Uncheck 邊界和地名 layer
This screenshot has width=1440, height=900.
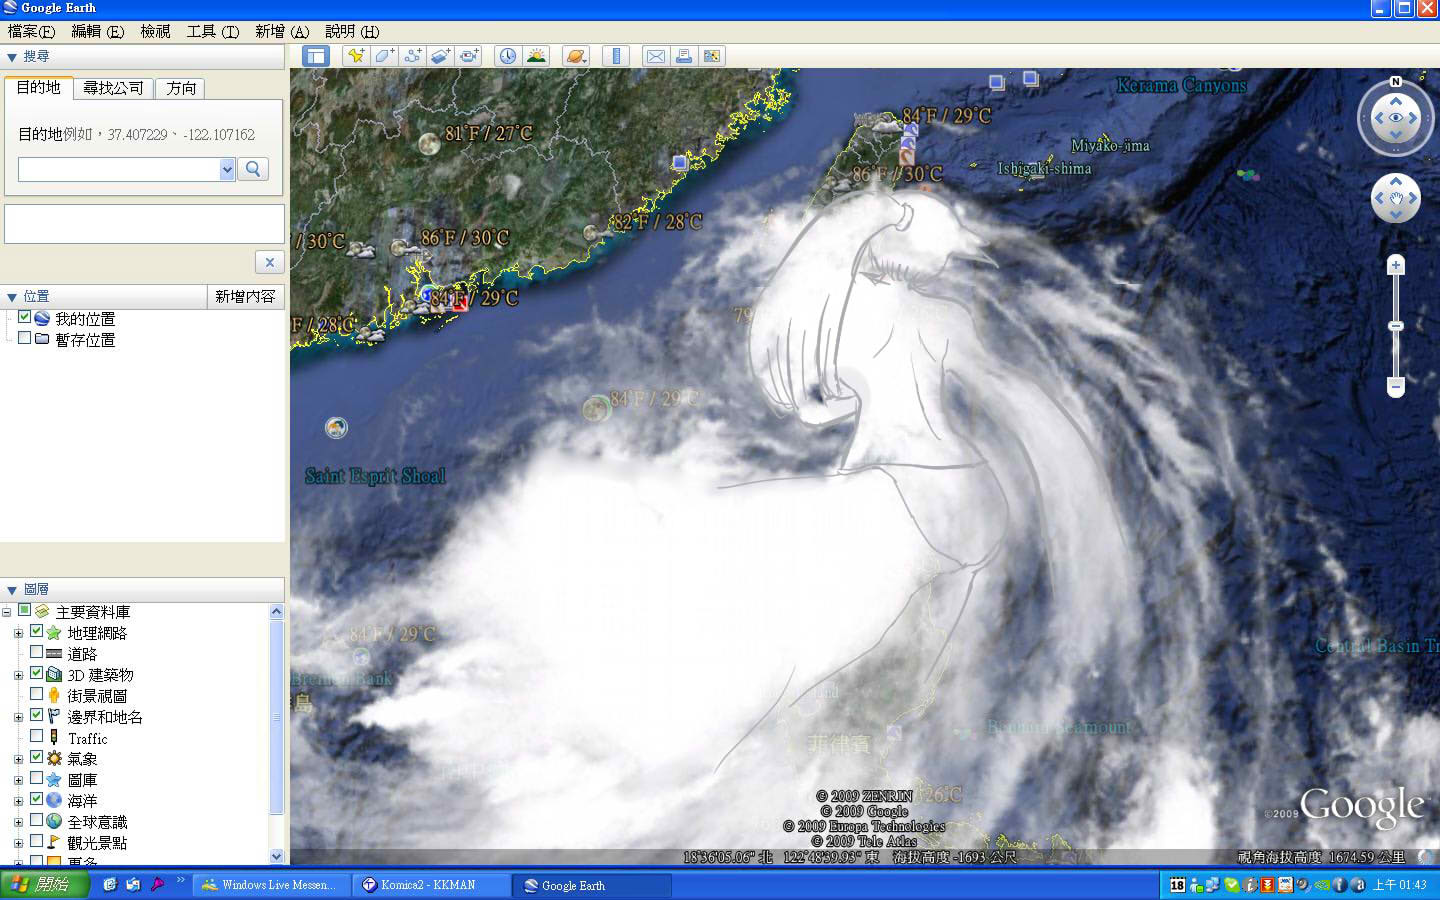(37, 715)
